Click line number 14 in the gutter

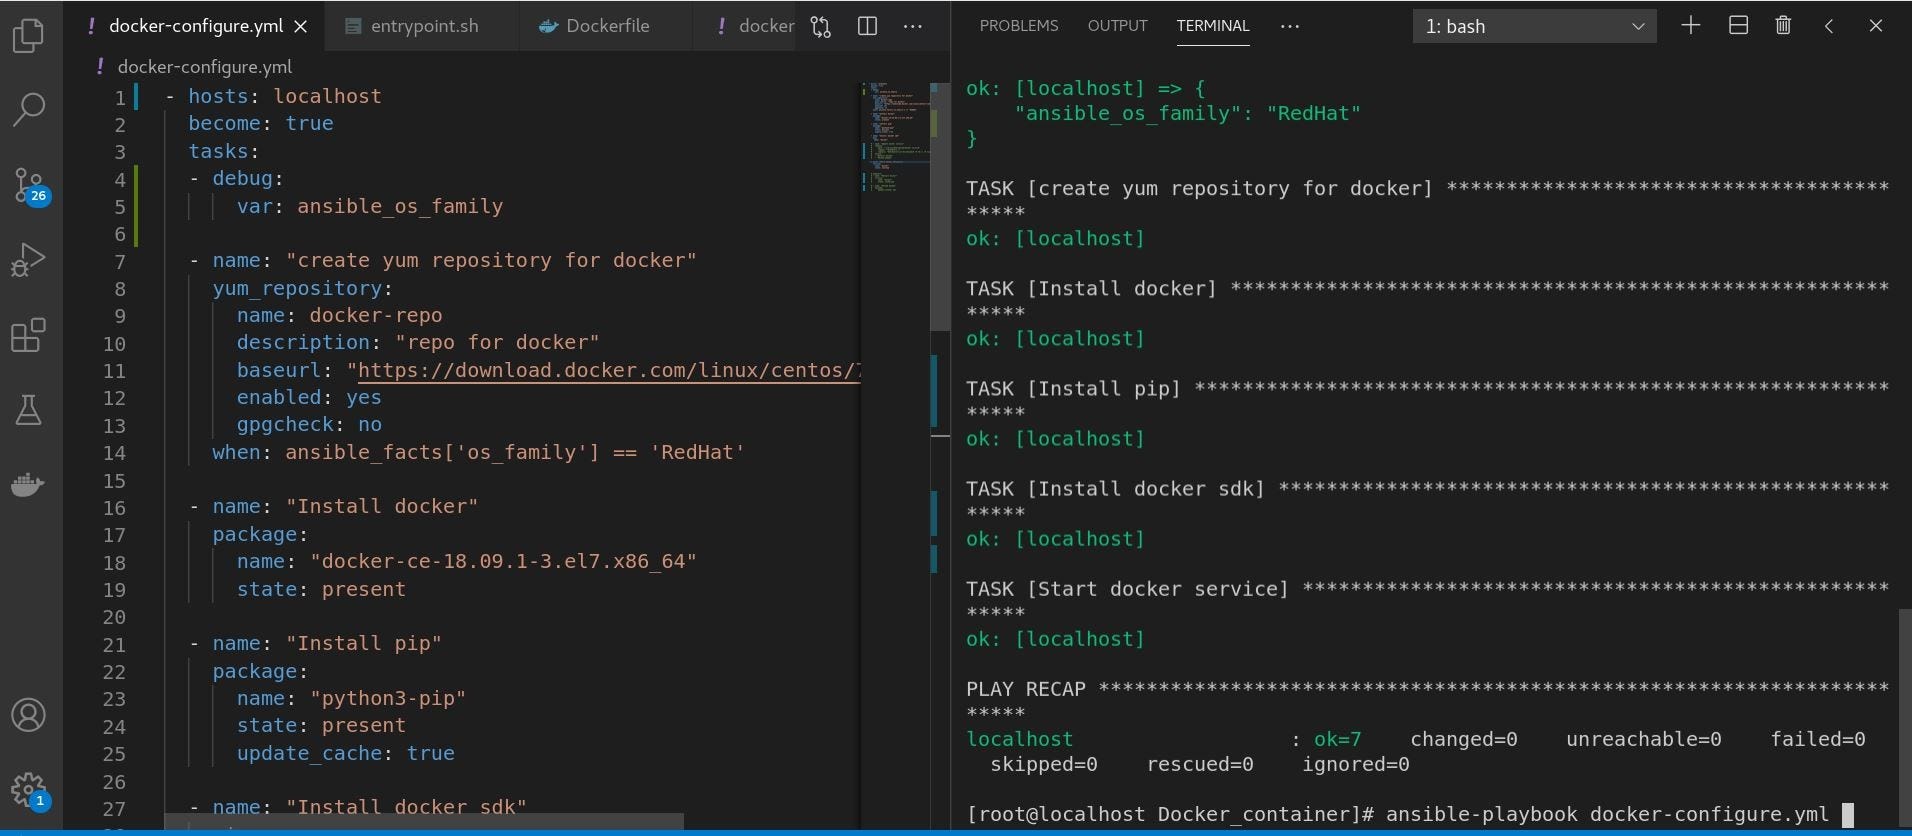[115, 453]
